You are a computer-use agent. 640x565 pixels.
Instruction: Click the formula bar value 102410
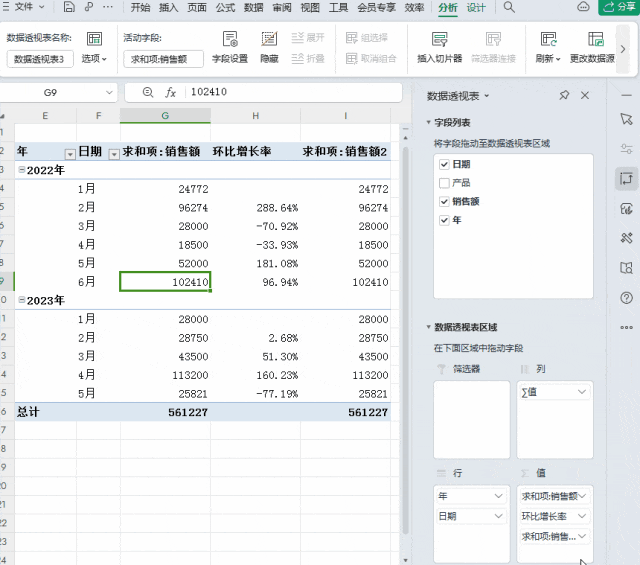[209, 92]
